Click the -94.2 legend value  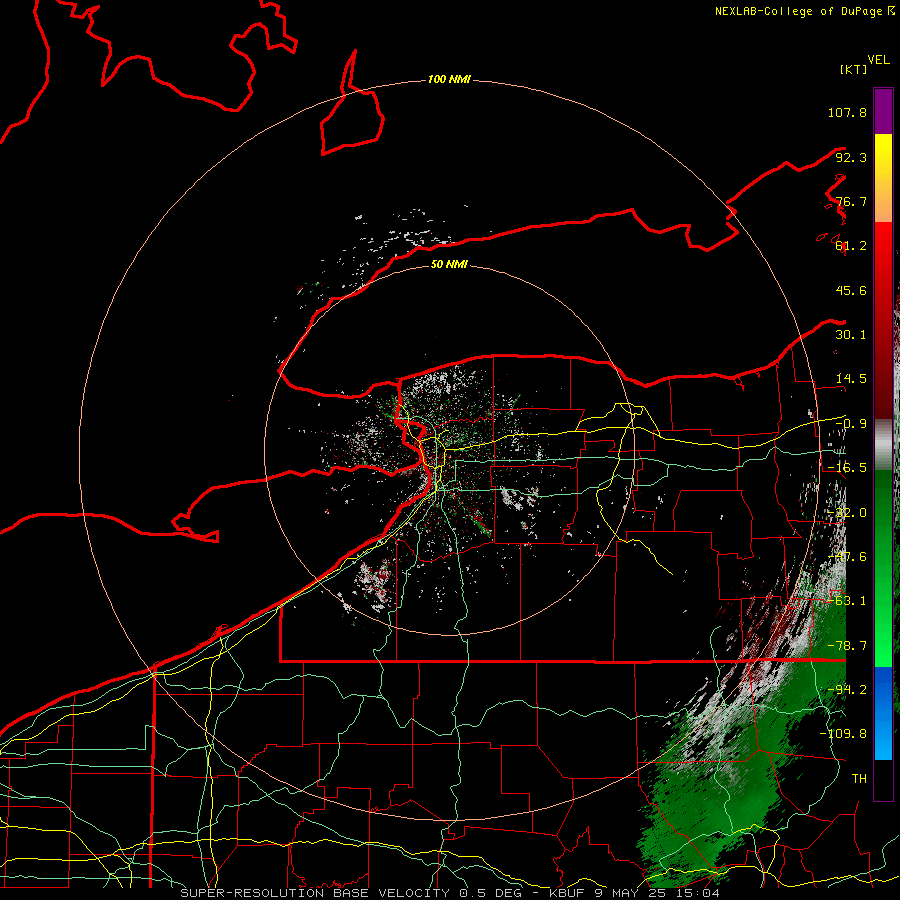click(847, 689)
